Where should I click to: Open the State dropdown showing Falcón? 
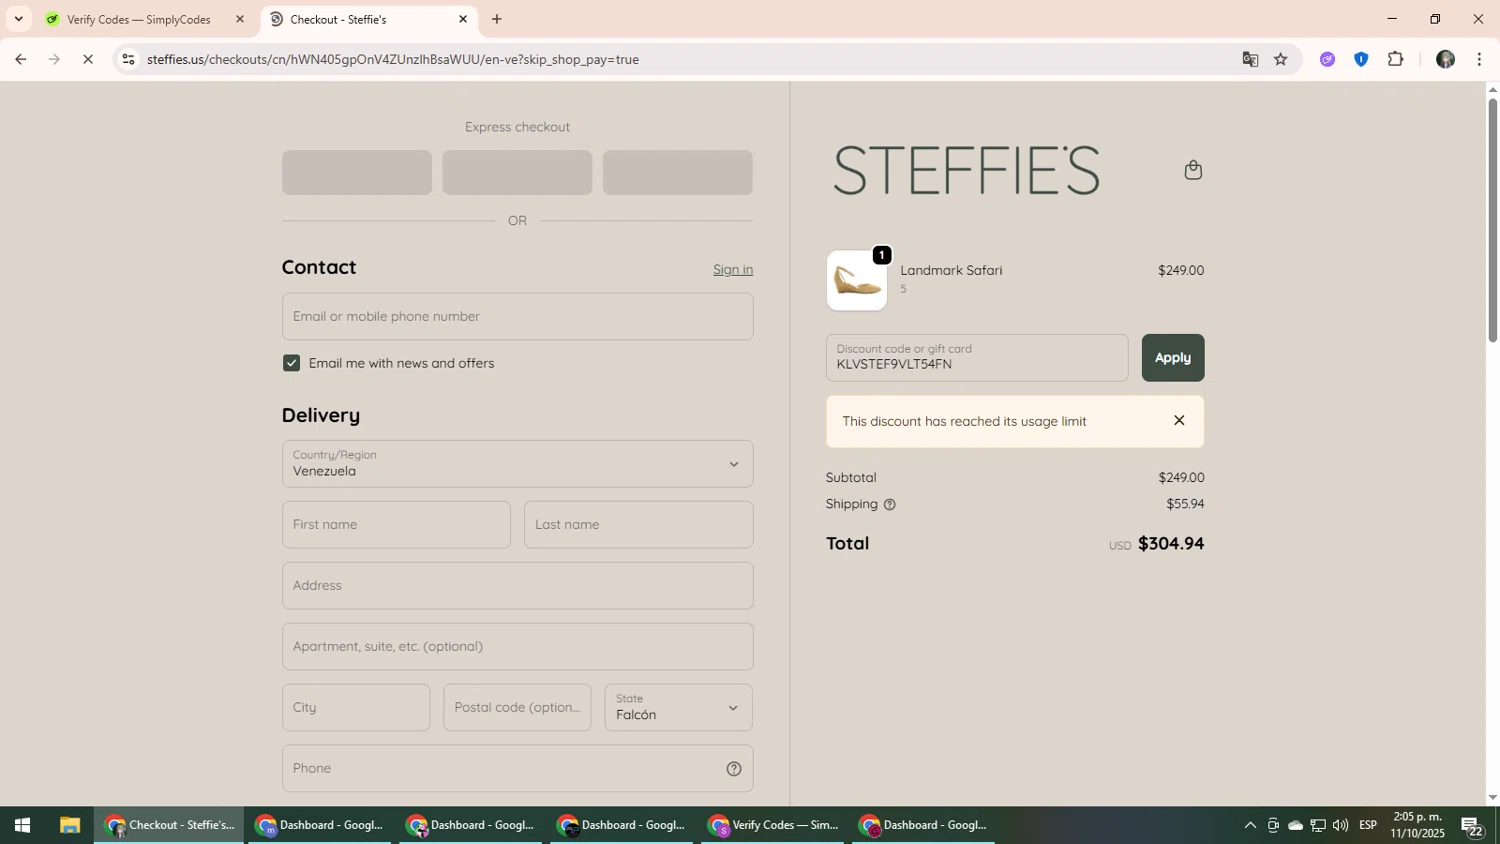[678, 708]
